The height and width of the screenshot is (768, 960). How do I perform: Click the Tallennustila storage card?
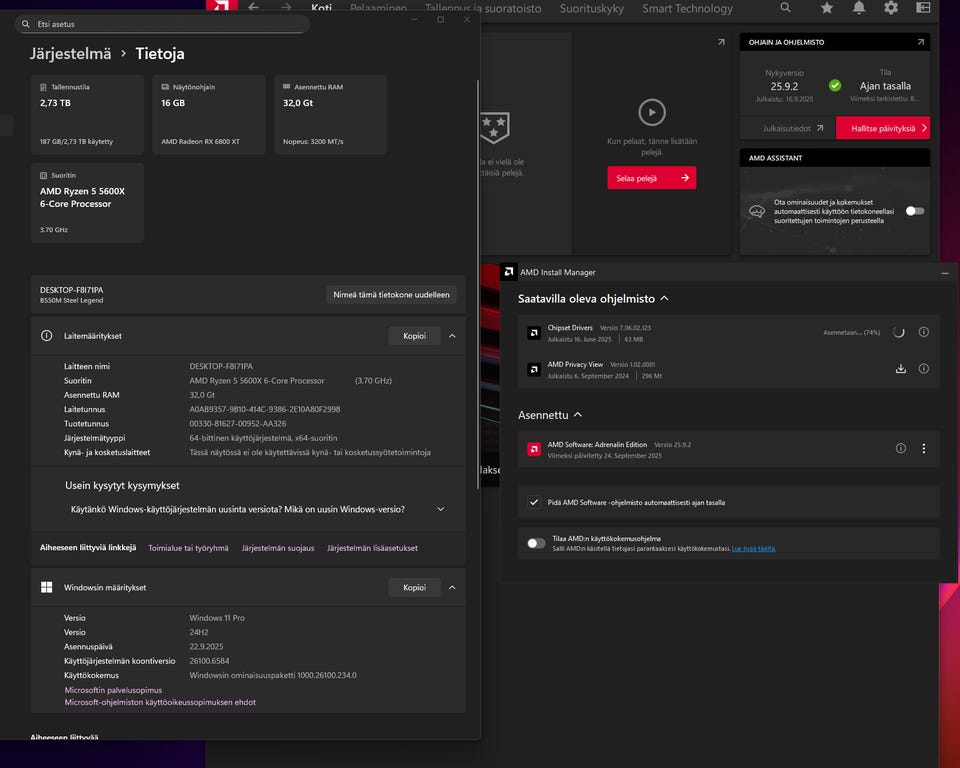[x=88, y=115]
